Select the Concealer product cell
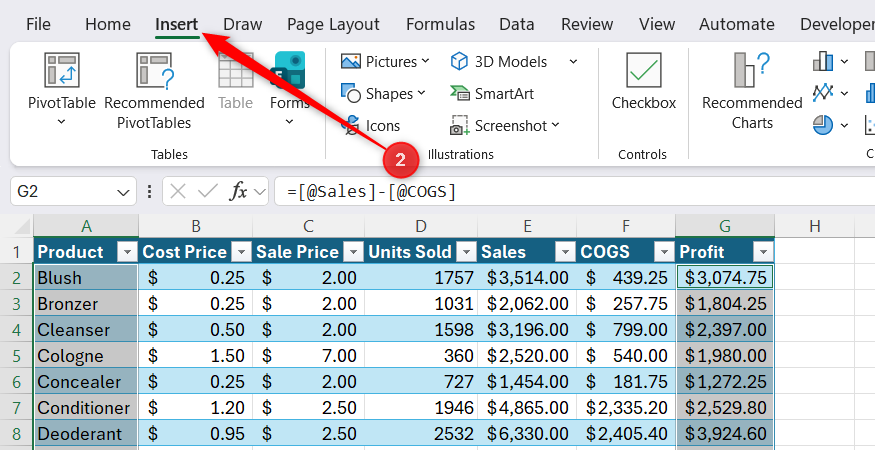This screenshot has height=450, width=875. [x=86, y=382]
